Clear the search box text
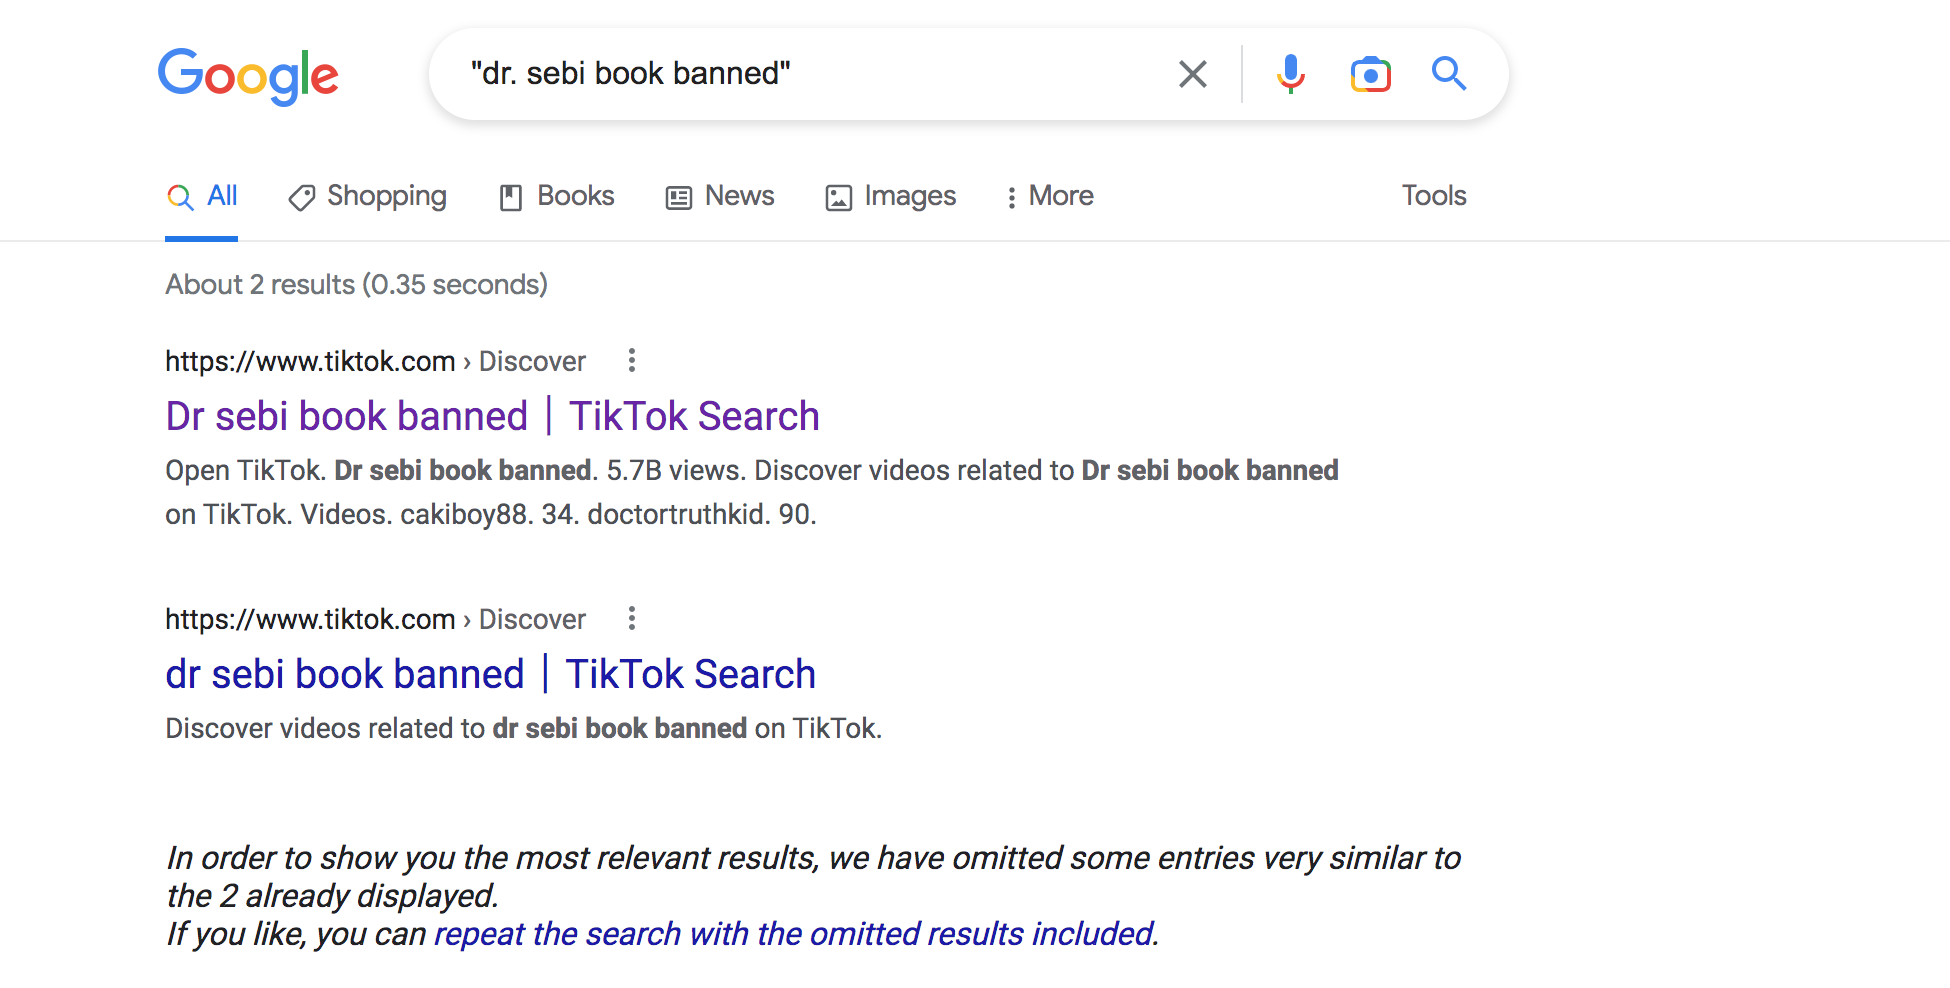The image size is (1950, 988). [x=1192, y=74]
